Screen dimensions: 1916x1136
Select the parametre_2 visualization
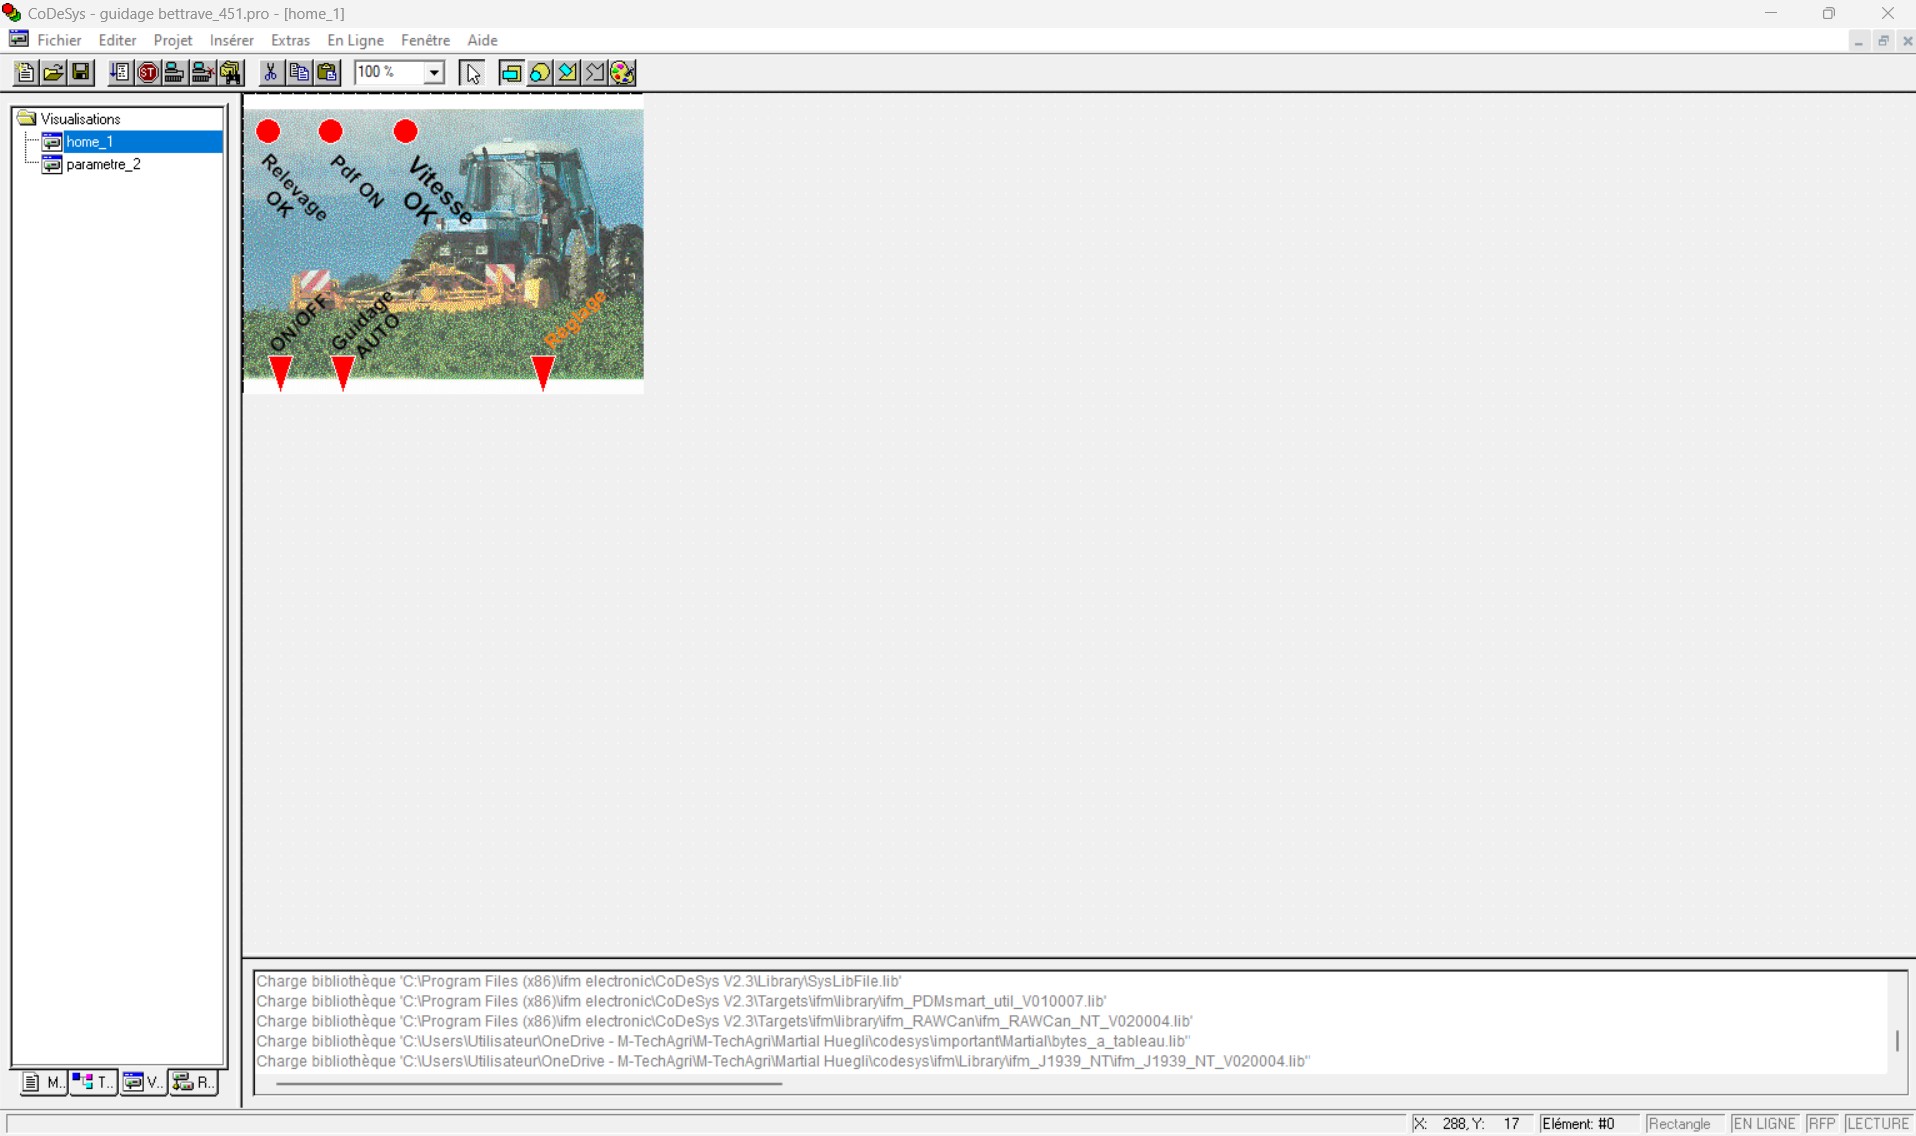[x=102, y=164]
